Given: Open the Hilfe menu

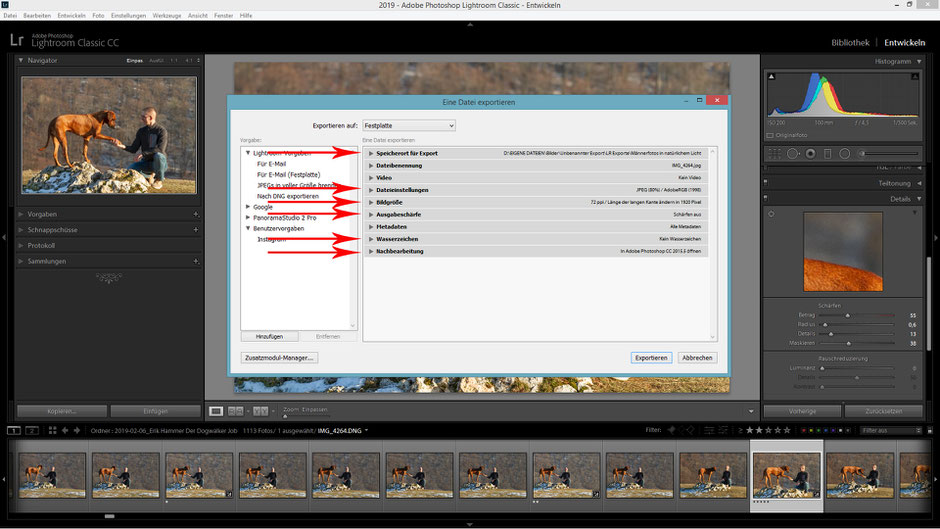Looking at the screenshot, I should [246, 16].
